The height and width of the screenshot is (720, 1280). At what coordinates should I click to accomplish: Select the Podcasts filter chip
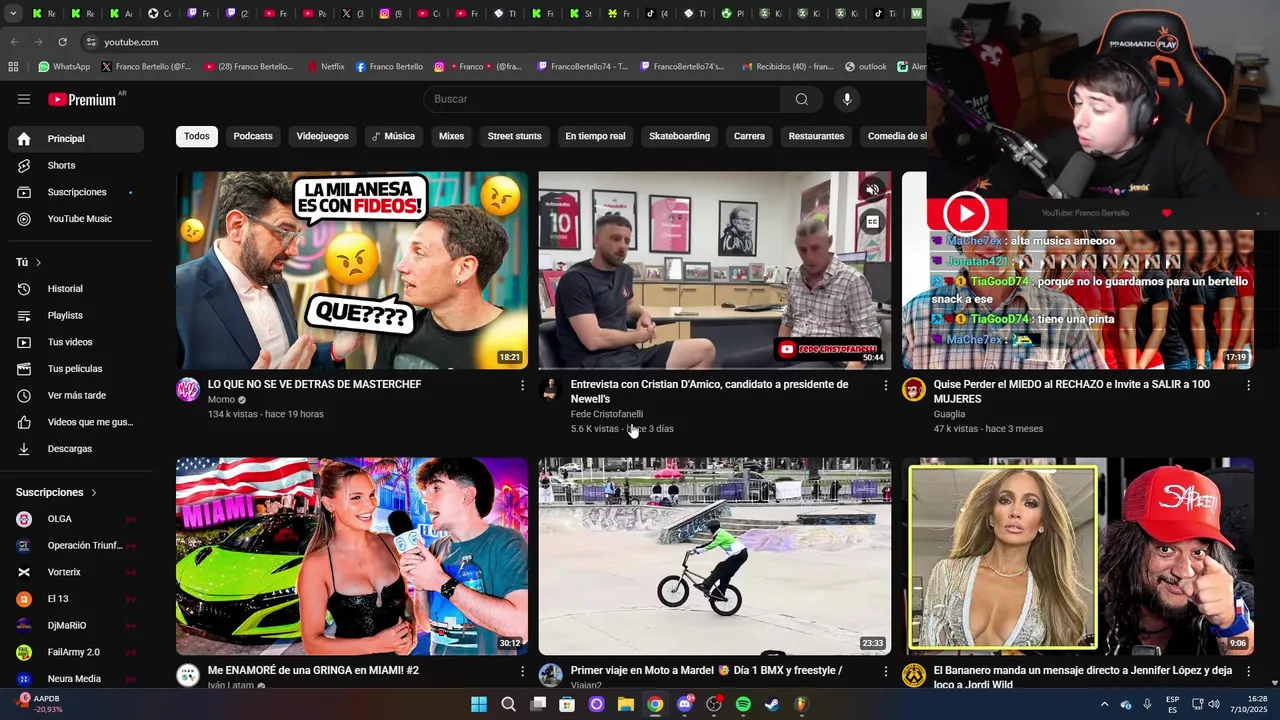(x=253, y=136)
